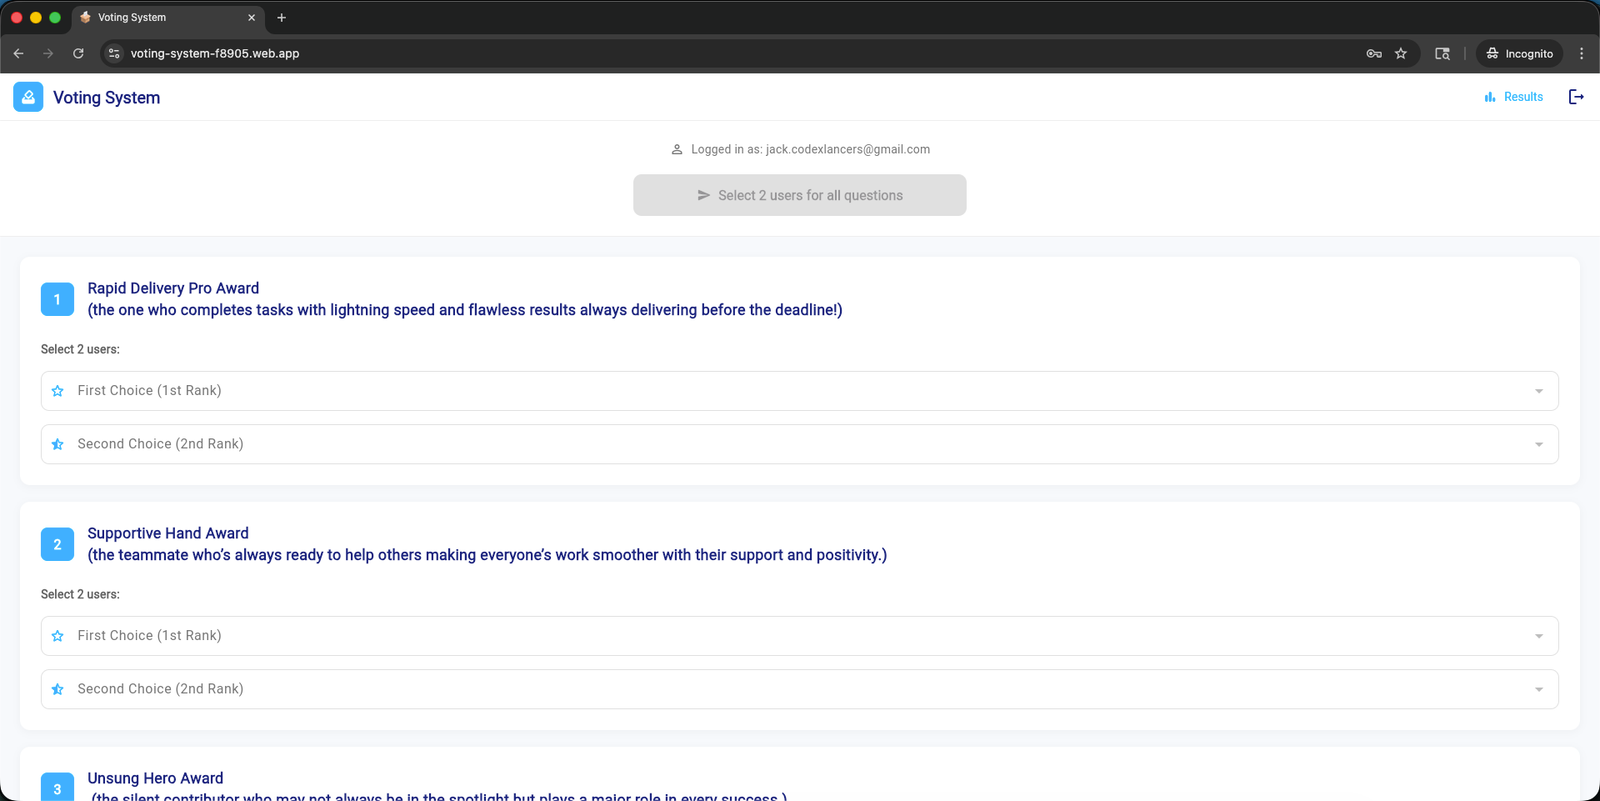
Task: Reload the voting page
Action: tap(78, 53)
